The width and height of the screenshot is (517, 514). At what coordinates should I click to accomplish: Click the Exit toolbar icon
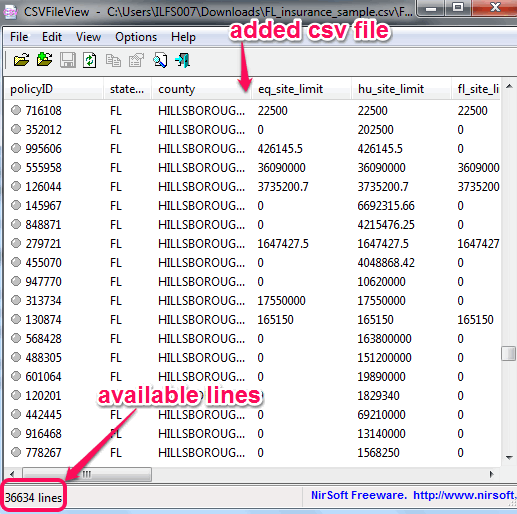pyautogui.click(x=183, y=61)
